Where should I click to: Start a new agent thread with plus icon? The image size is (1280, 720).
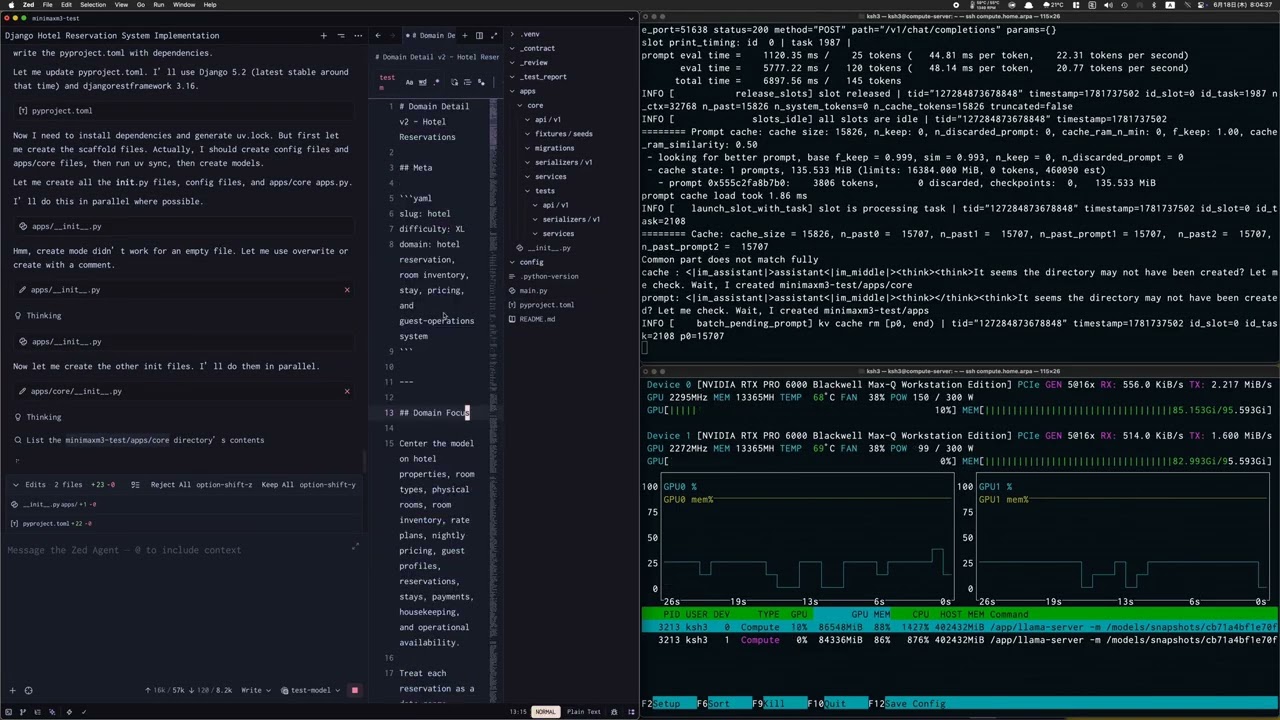tap(323, 35)
